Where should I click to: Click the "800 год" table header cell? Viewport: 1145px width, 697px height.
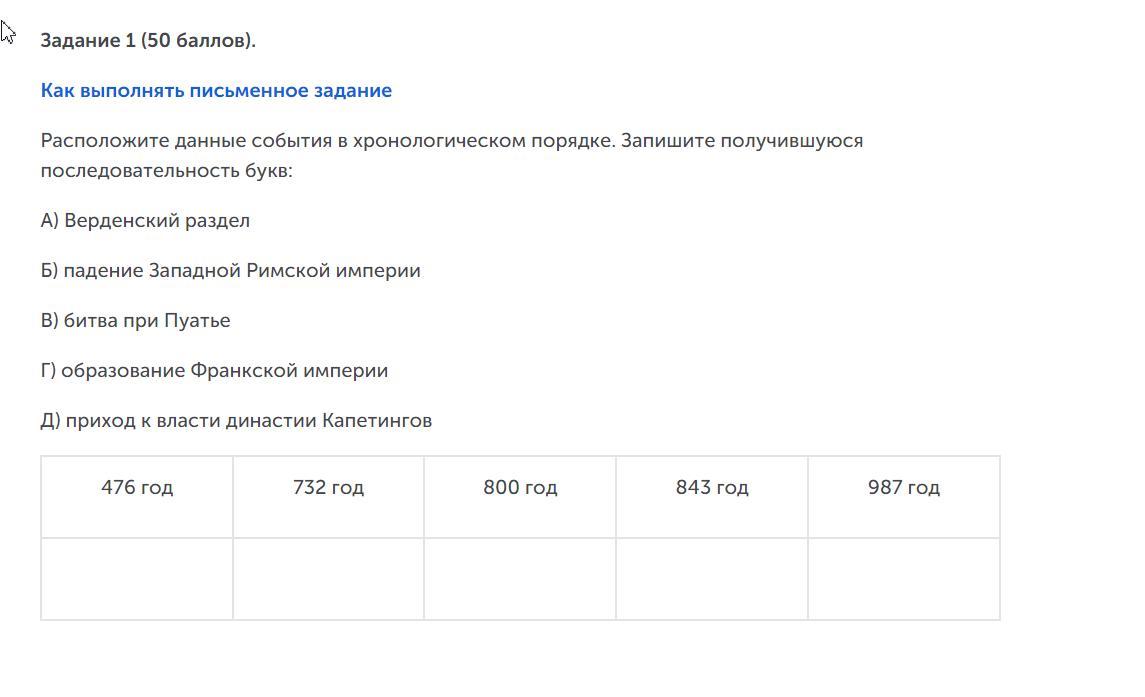(520, 488)
